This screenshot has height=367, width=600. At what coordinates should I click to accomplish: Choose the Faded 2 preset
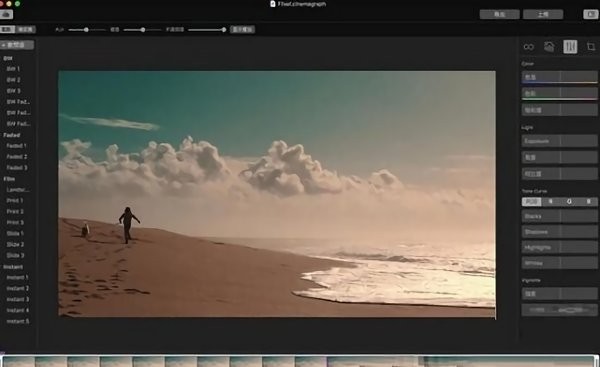pyautogui.click(x=16, y=157)
